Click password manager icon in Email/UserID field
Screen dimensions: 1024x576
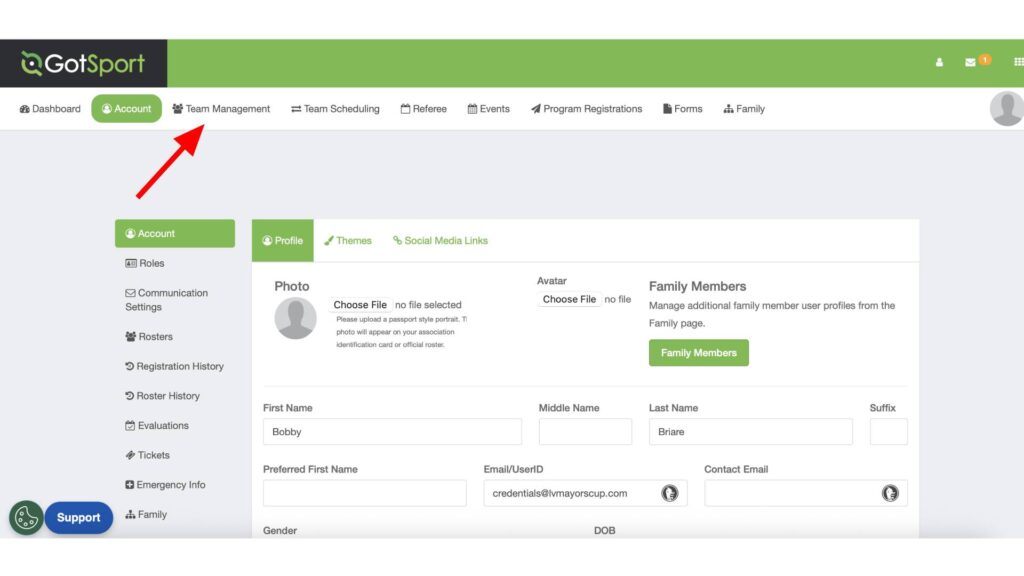pyautogui.click(x=670, y=493)
